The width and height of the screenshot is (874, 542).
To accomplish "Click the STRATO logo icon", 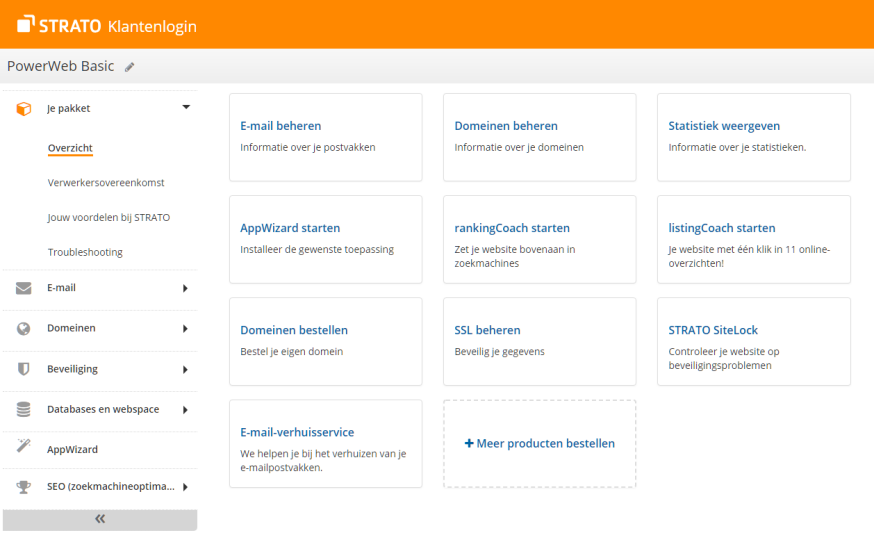I will pyautogui.click(x=26, y=24).
